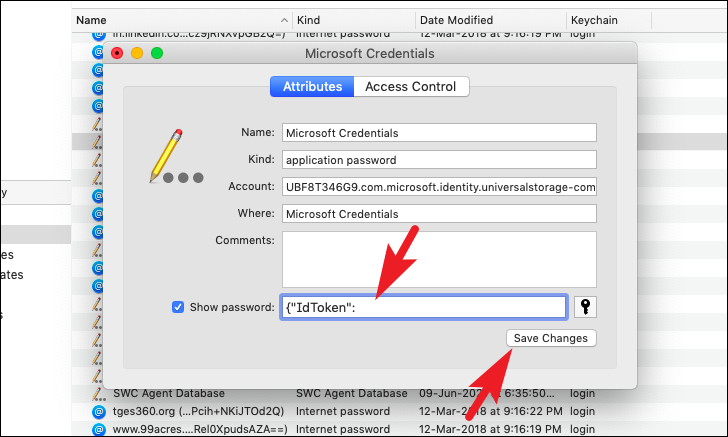Click login keychain for tges360.org row
The width and height of the screenshot is (728, 437).
click(x=582, y=411)
